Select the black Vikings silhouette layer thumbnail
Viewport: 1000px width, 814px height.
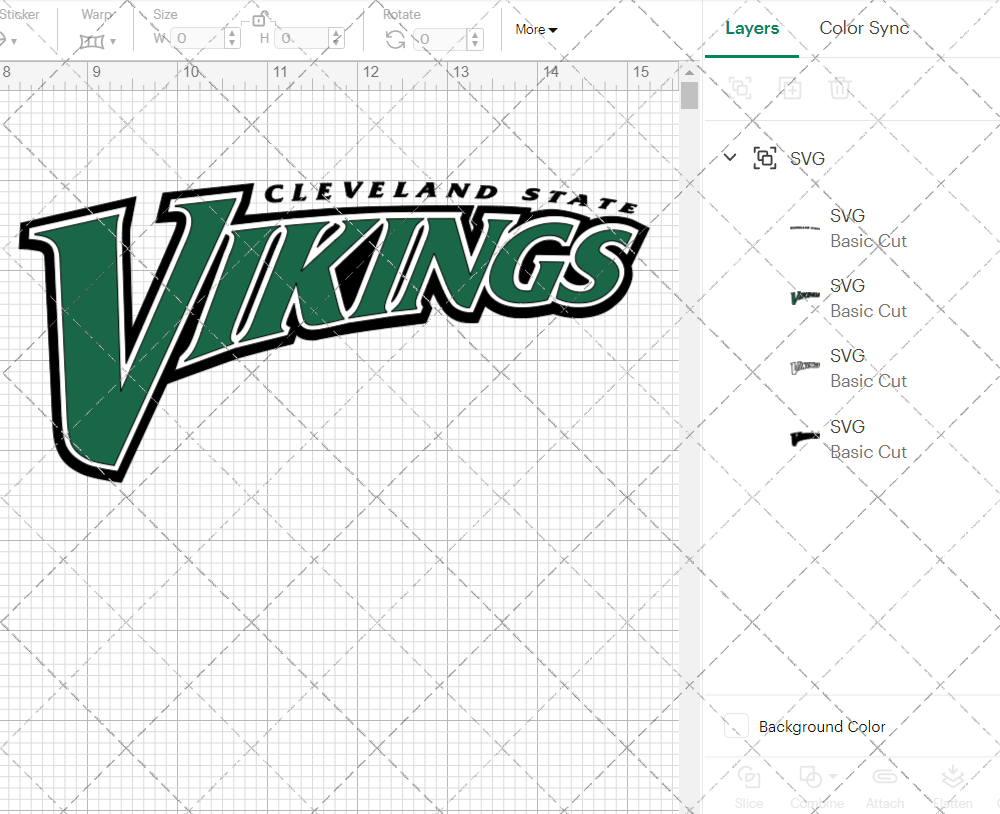[x=805, y=438]
